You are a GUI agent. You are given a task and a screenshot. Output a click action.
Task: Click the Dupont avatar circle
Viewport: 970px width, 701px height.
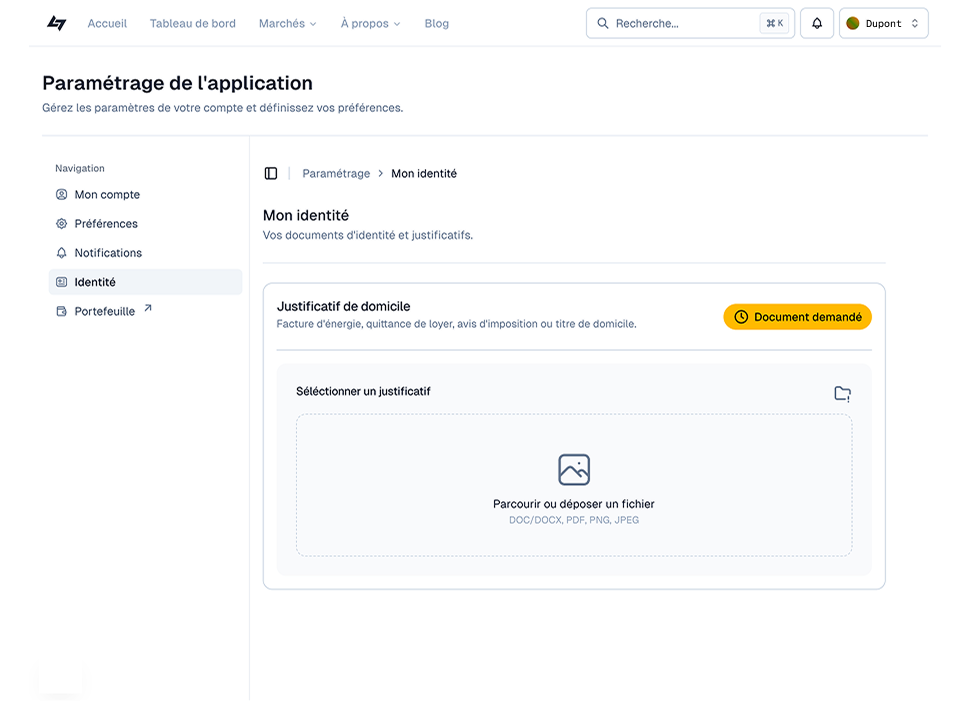853,23
